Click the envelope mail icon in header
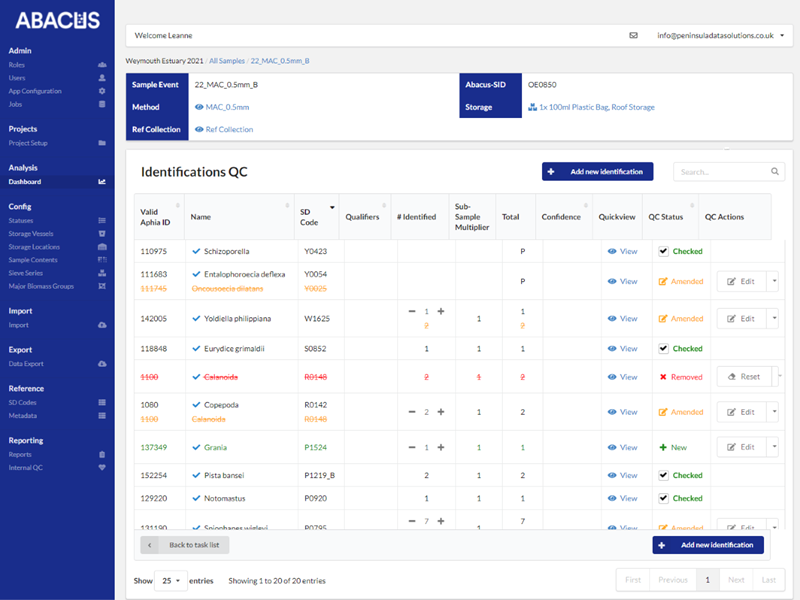The width and height of the screenshot is (800, 600). click(x=633, y=35)
